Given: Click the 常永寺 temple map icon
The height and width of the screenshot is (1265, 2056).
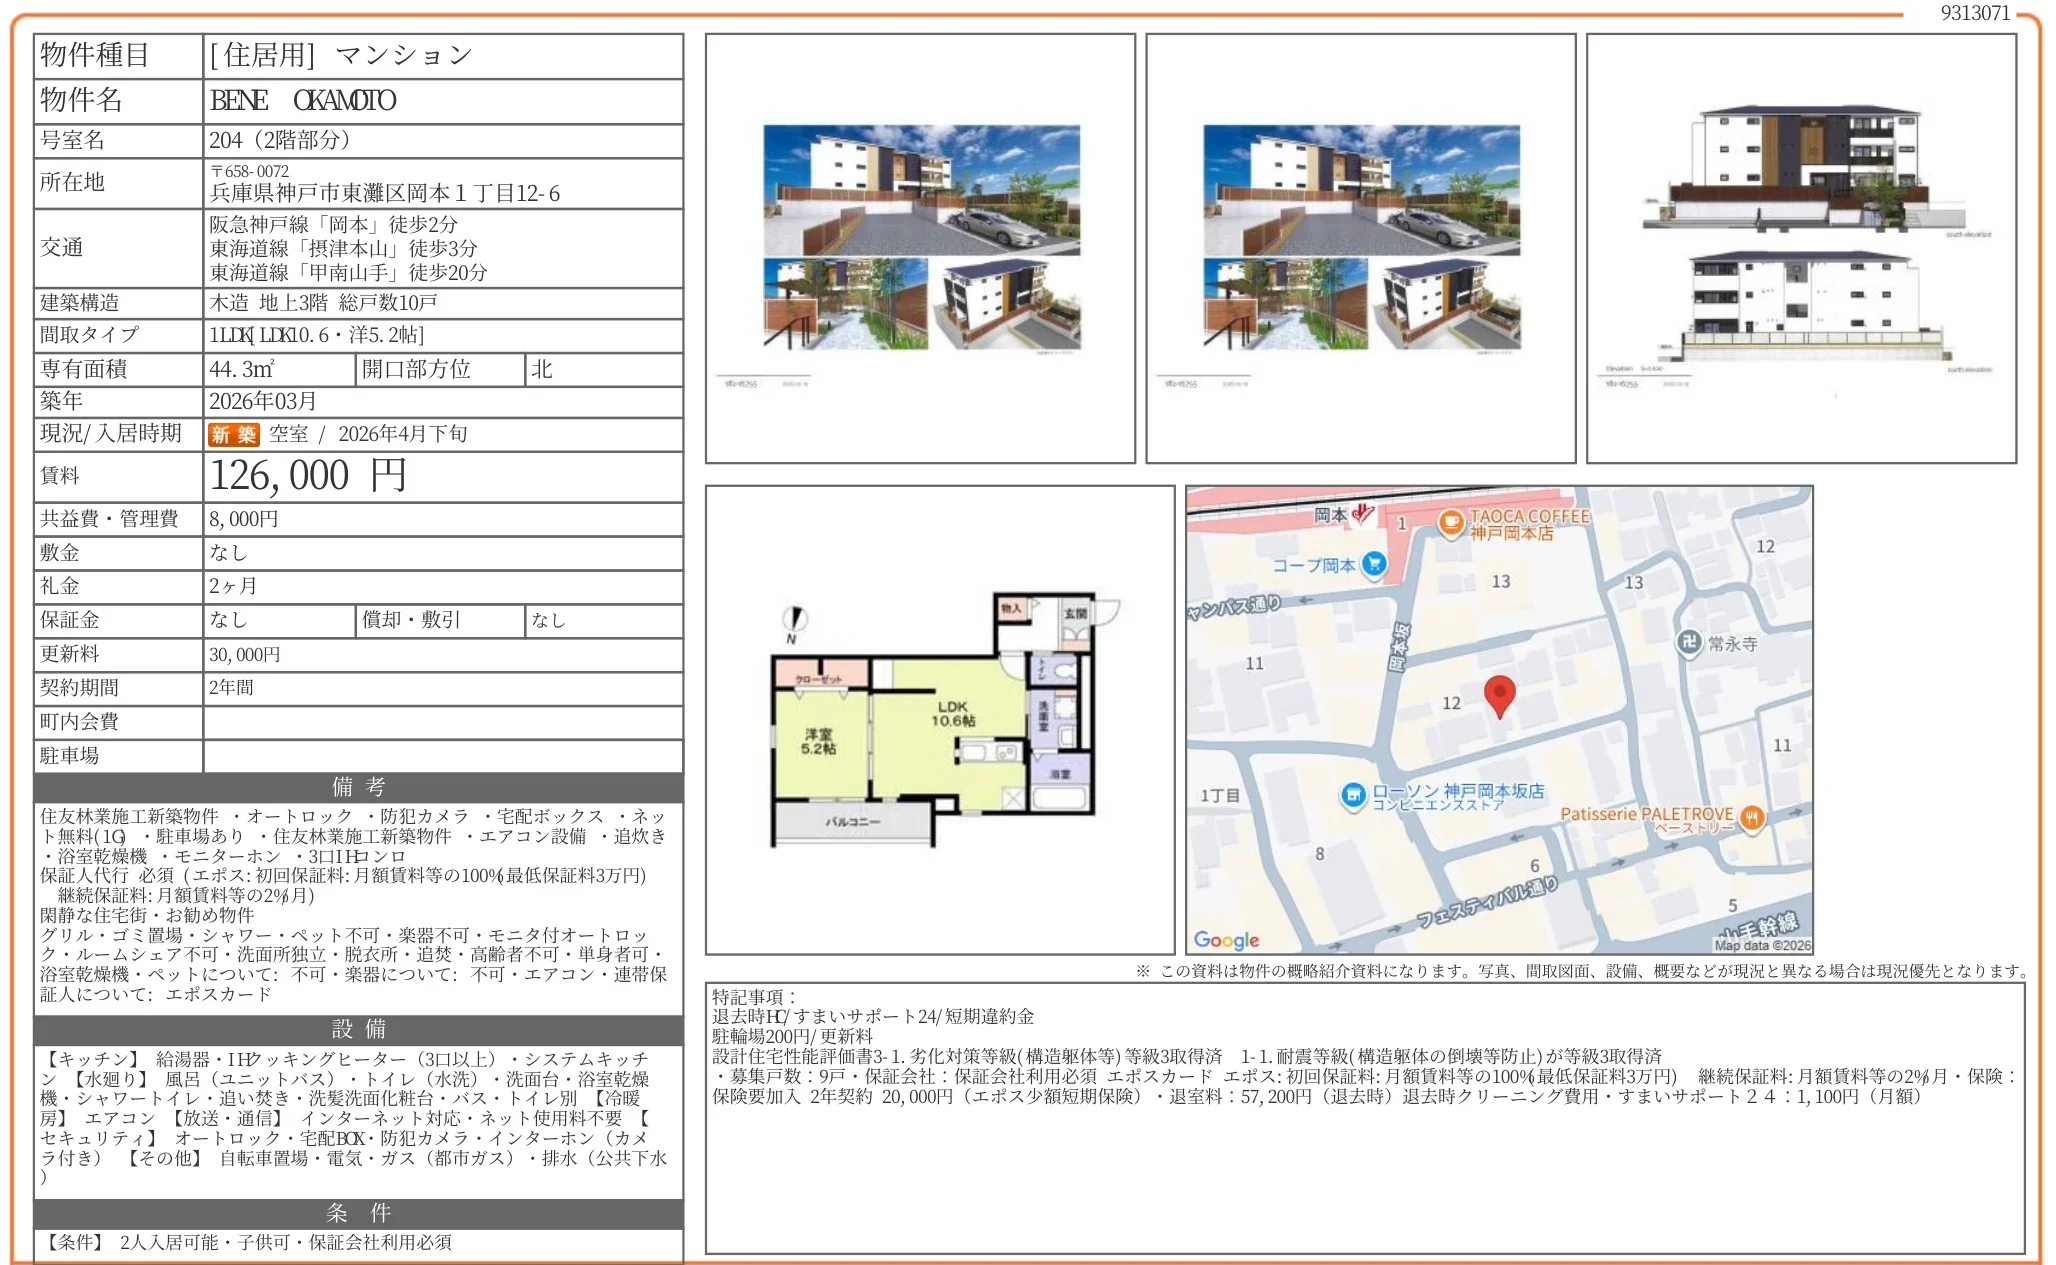Looking at the screenshot, I should tap(1689, 642).
